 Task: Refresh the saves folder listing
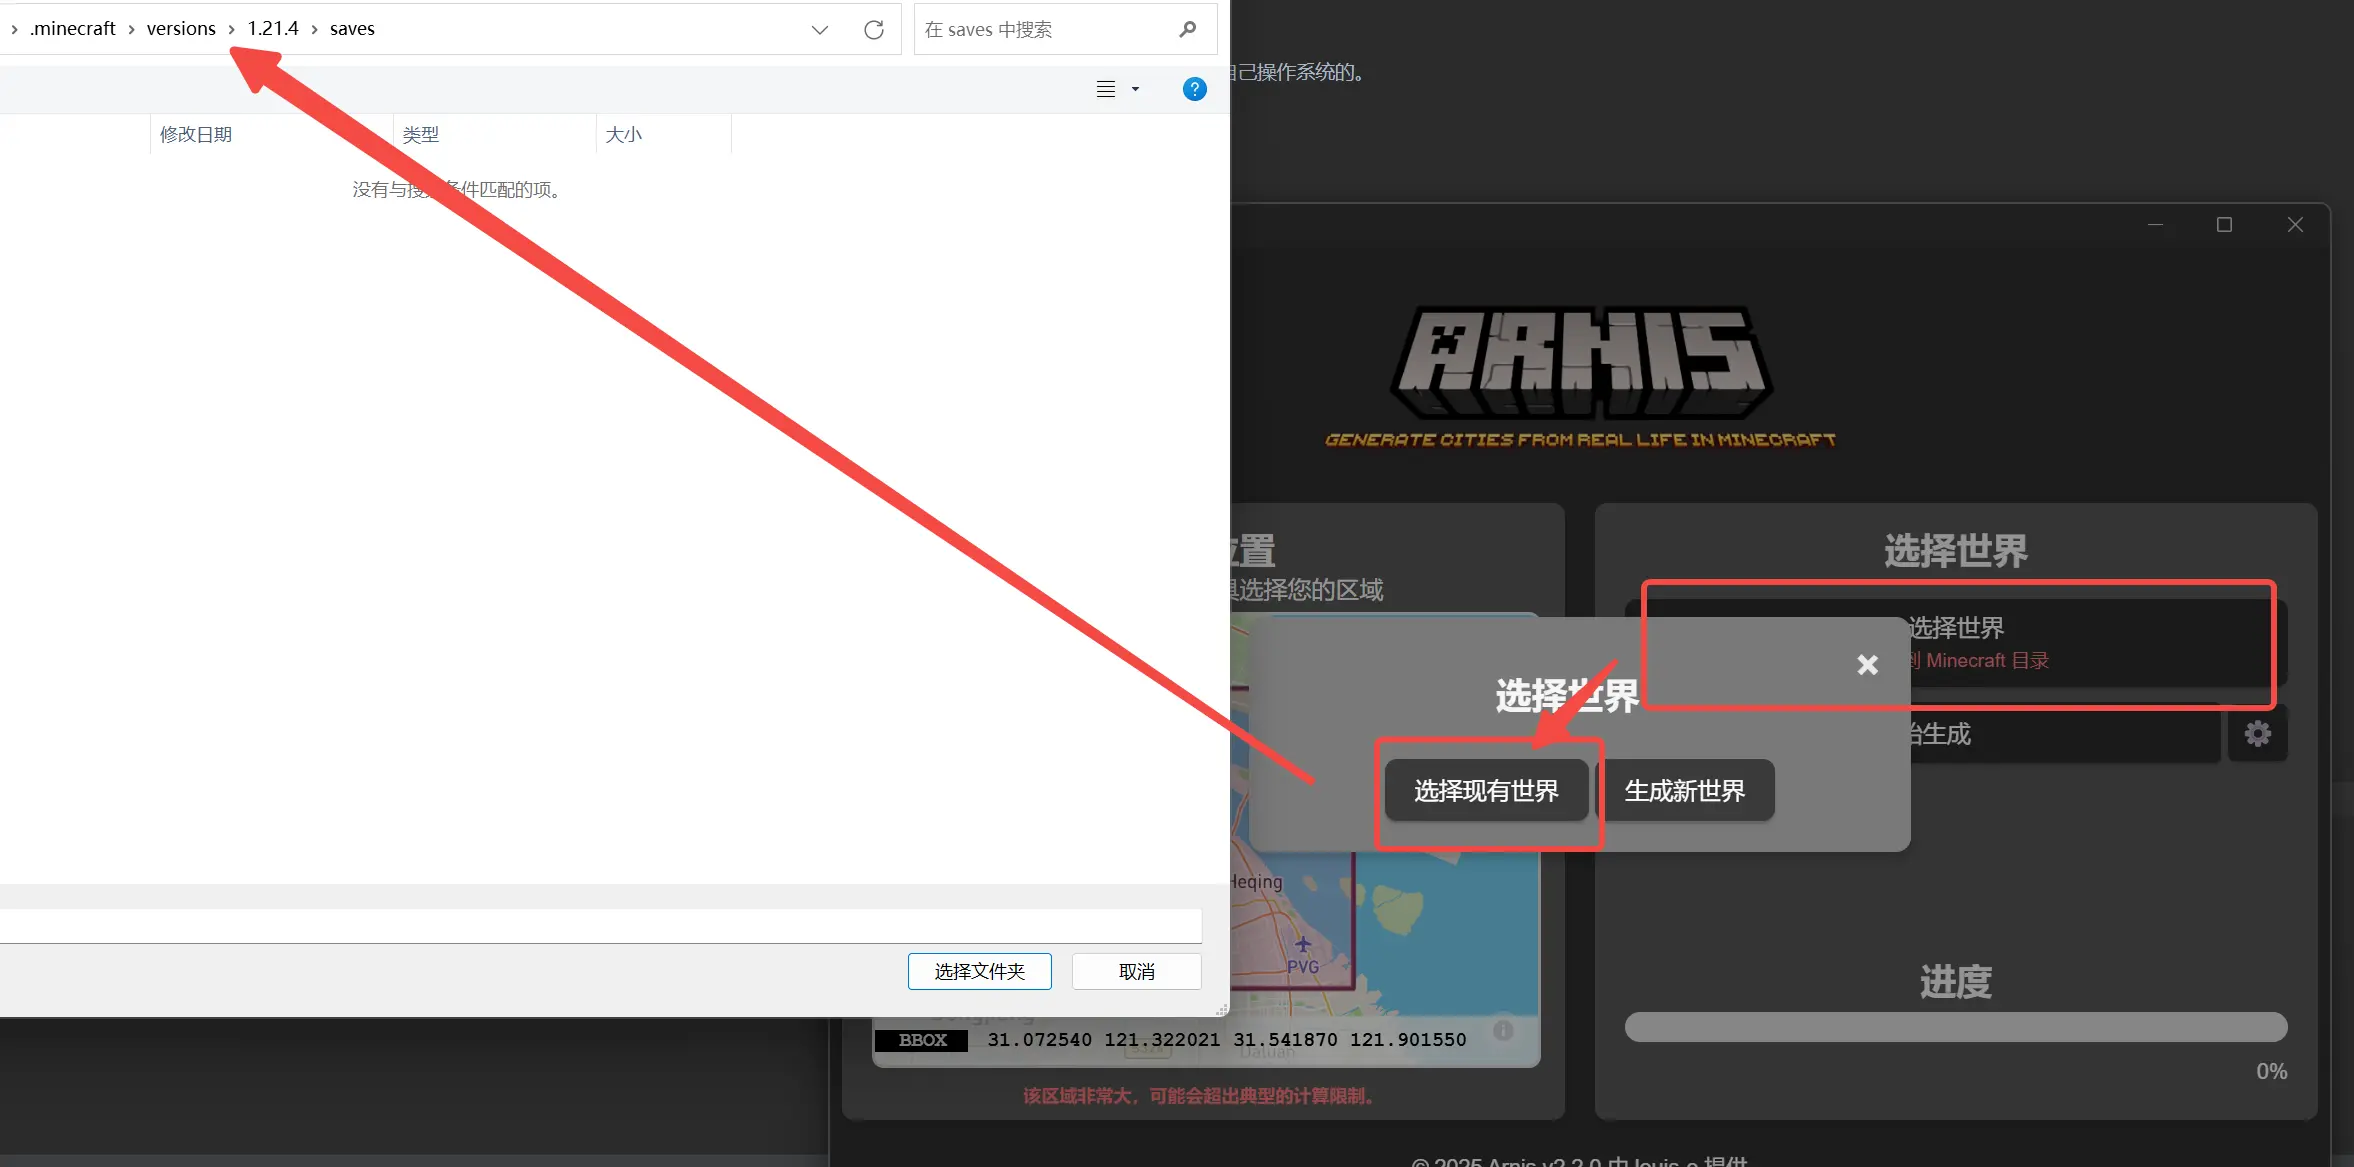[874, 30]
